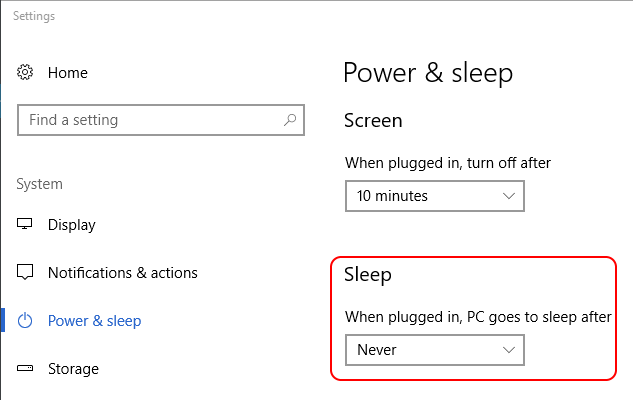The width and height of the screenshot is (633, 400).
Task: Click the System category header
Action: pos(40,184)
